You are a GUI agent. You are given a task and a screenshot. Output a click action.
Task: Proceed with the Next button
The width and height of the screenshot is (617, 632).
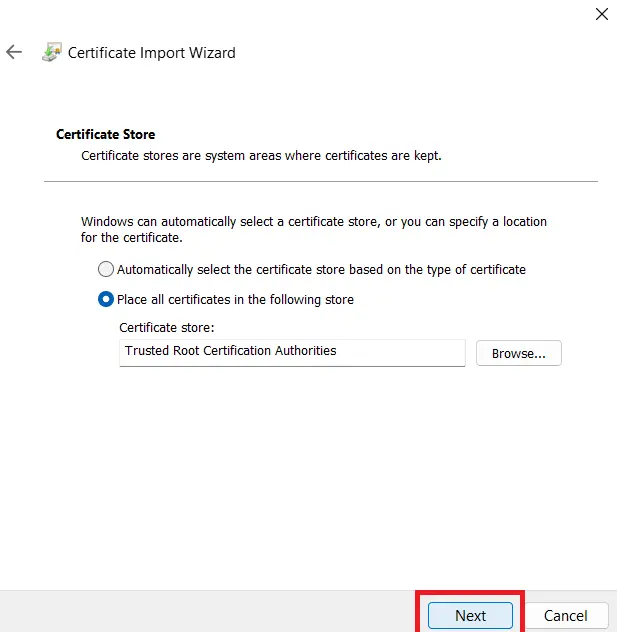pos(470,615)
